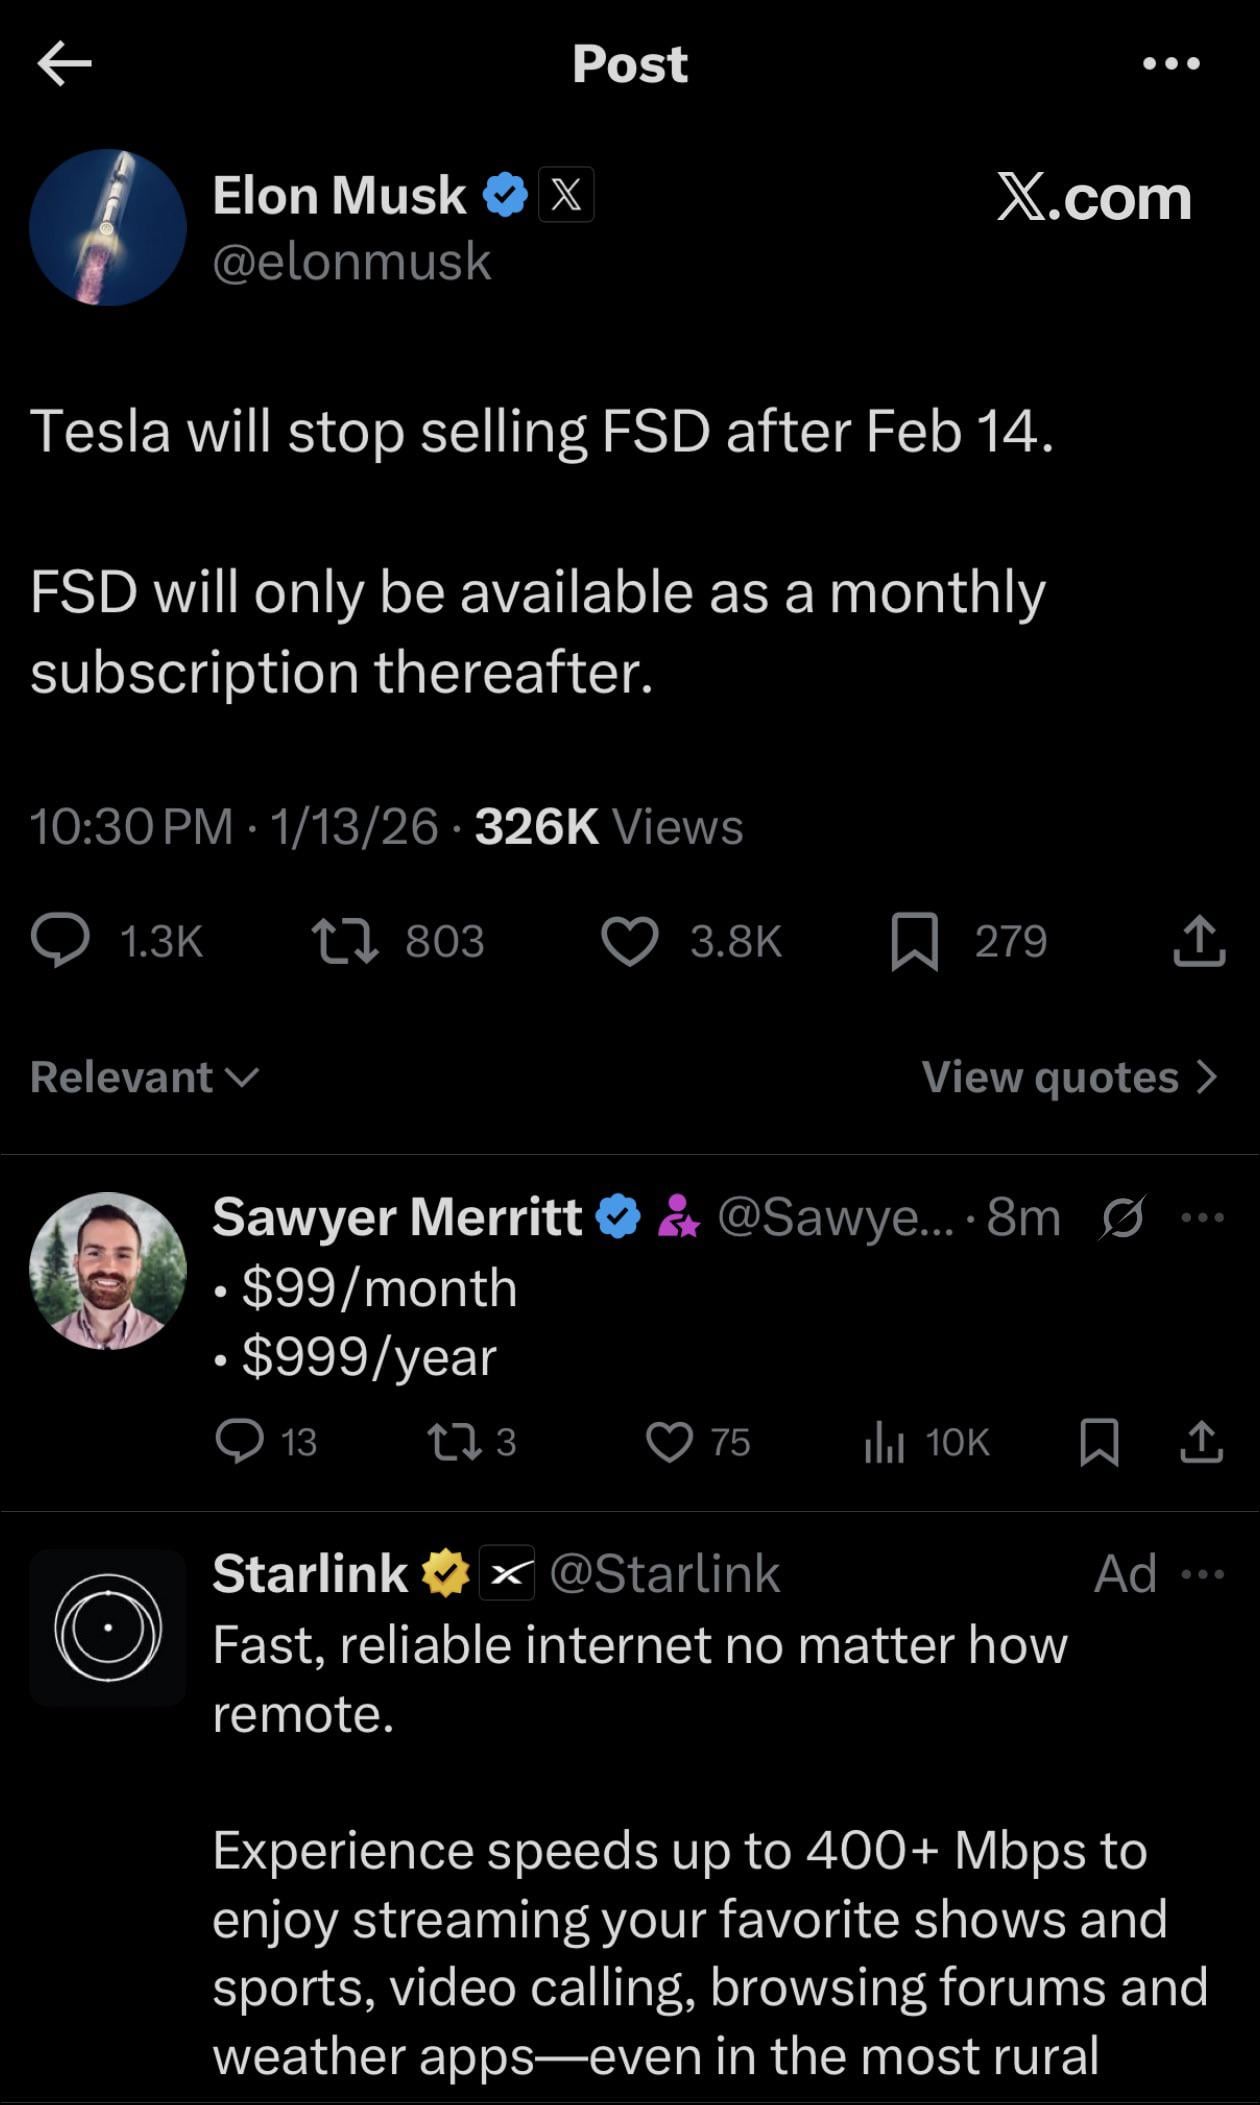The height and width of the screenshot is (2105, 1260).
Task: Share Elon Musk's post
Action: [x=1198, y=941]
